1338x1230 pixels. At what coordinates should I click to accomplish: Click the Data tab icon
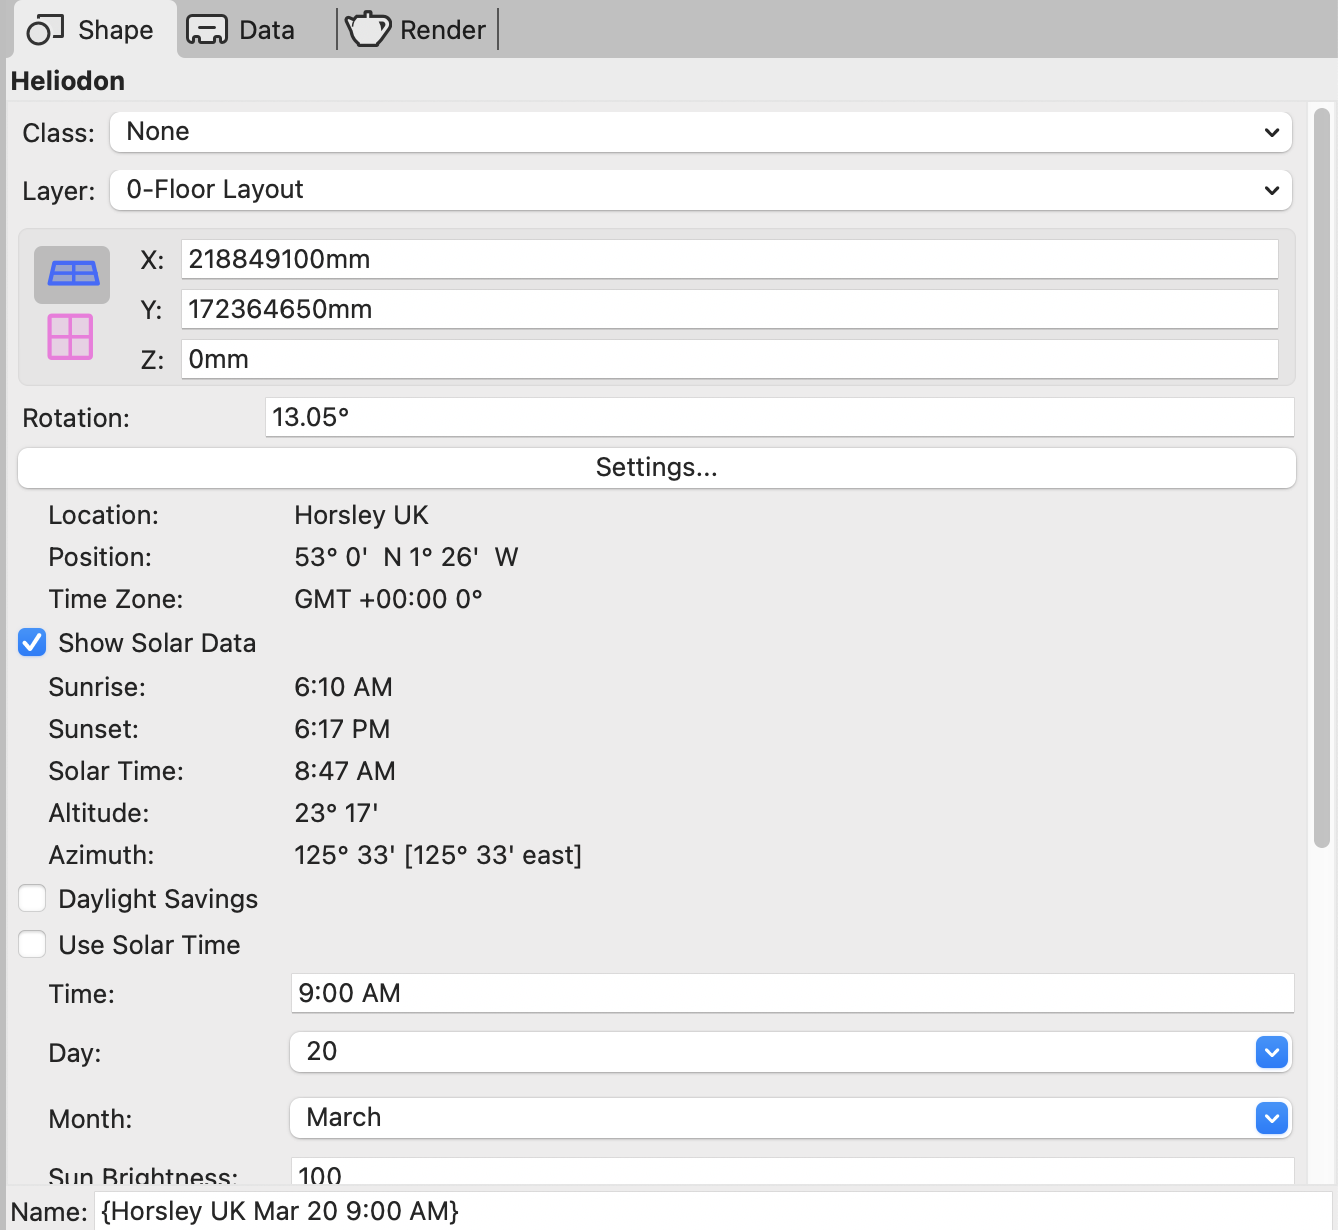(207, 30)
